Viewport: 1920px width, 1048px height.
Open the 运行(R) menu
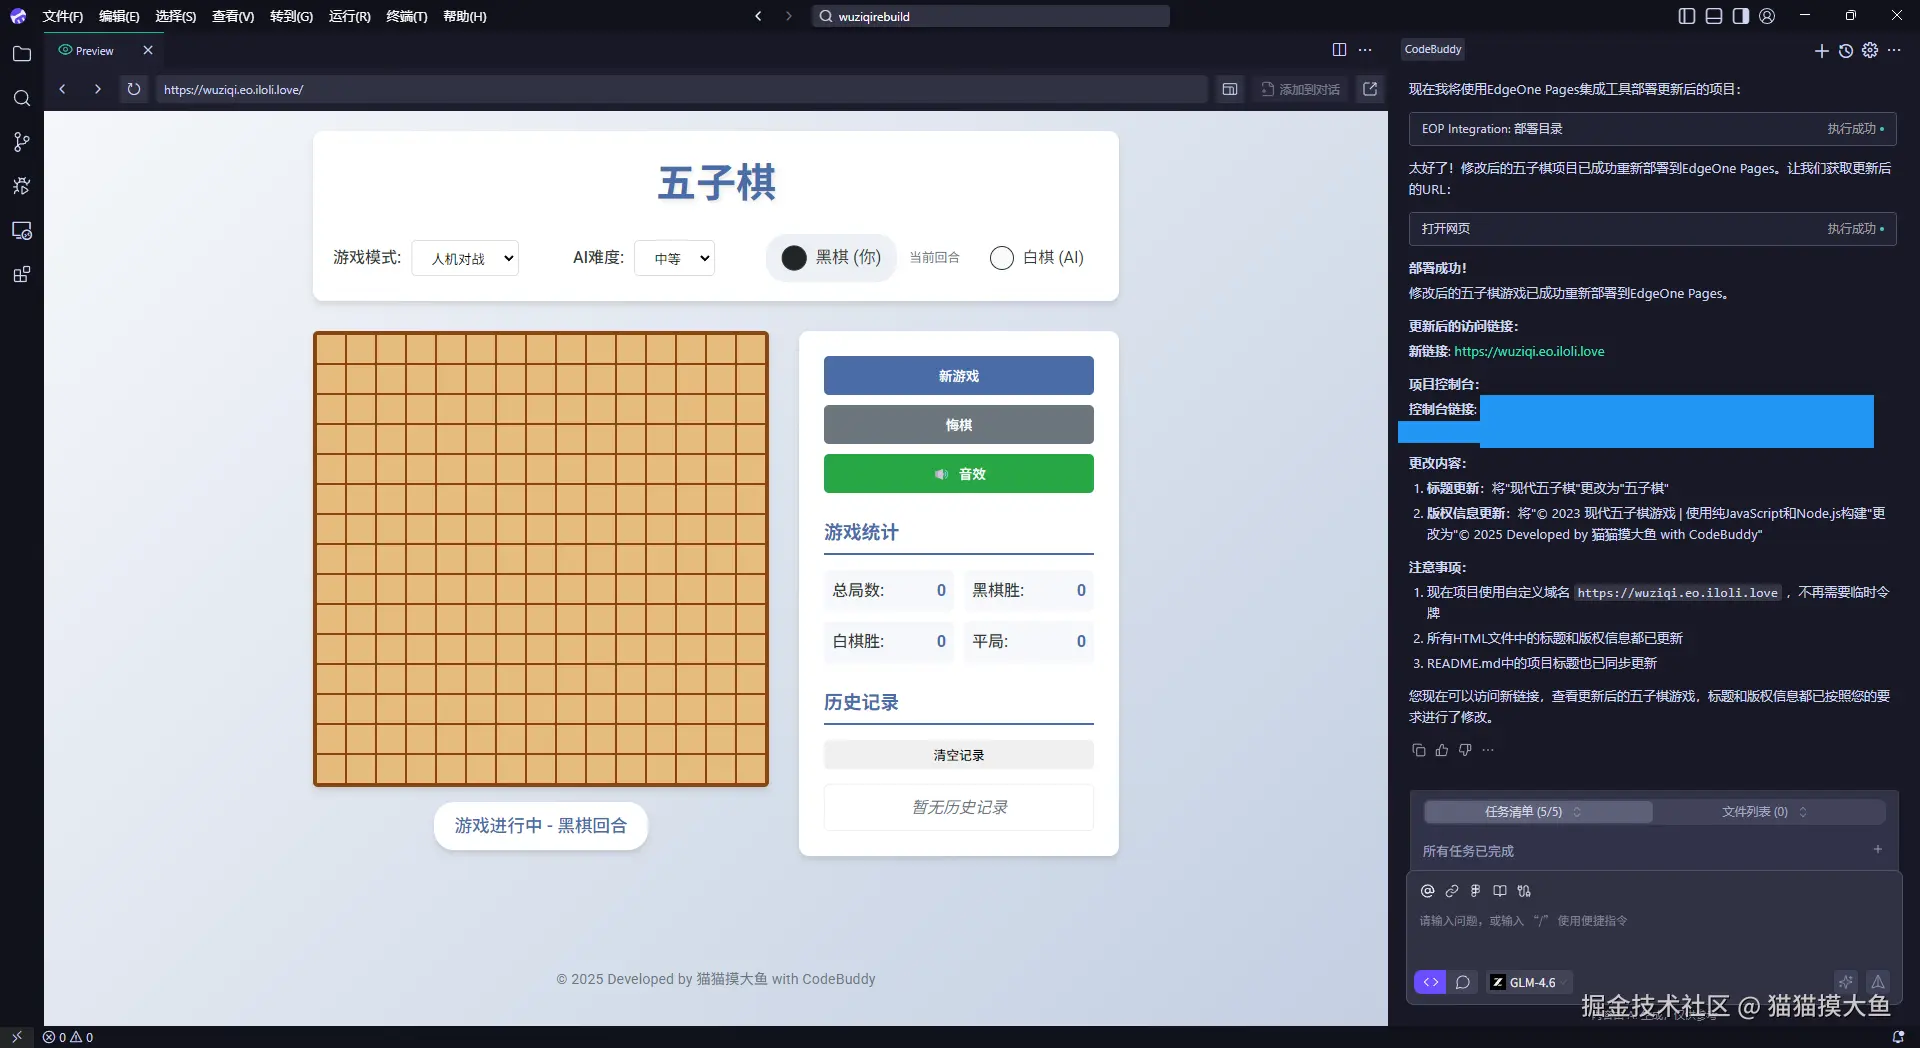click(x=349, y=16)
